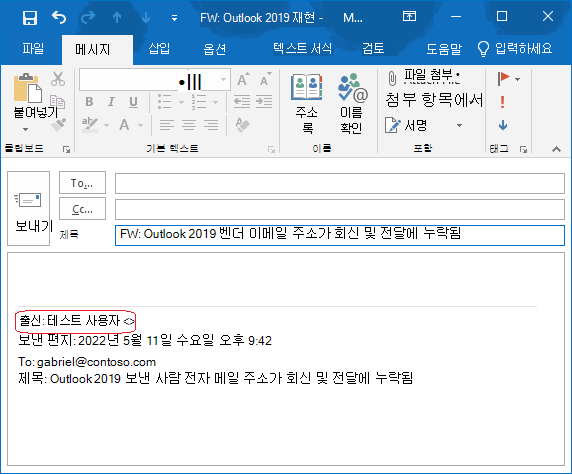Switch to the 삽입 tab
The height and width of the screenshot is (474, 572).
pos(159,48)
